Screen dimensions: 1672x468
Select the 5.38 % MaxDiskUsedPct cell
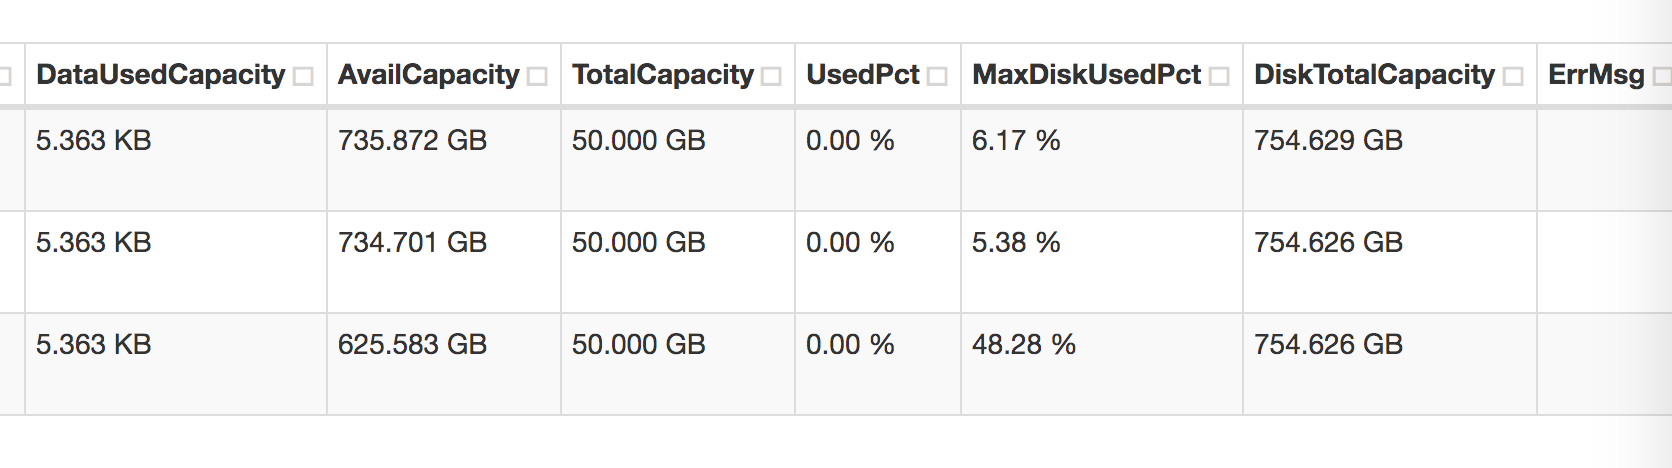(1102, 262)
